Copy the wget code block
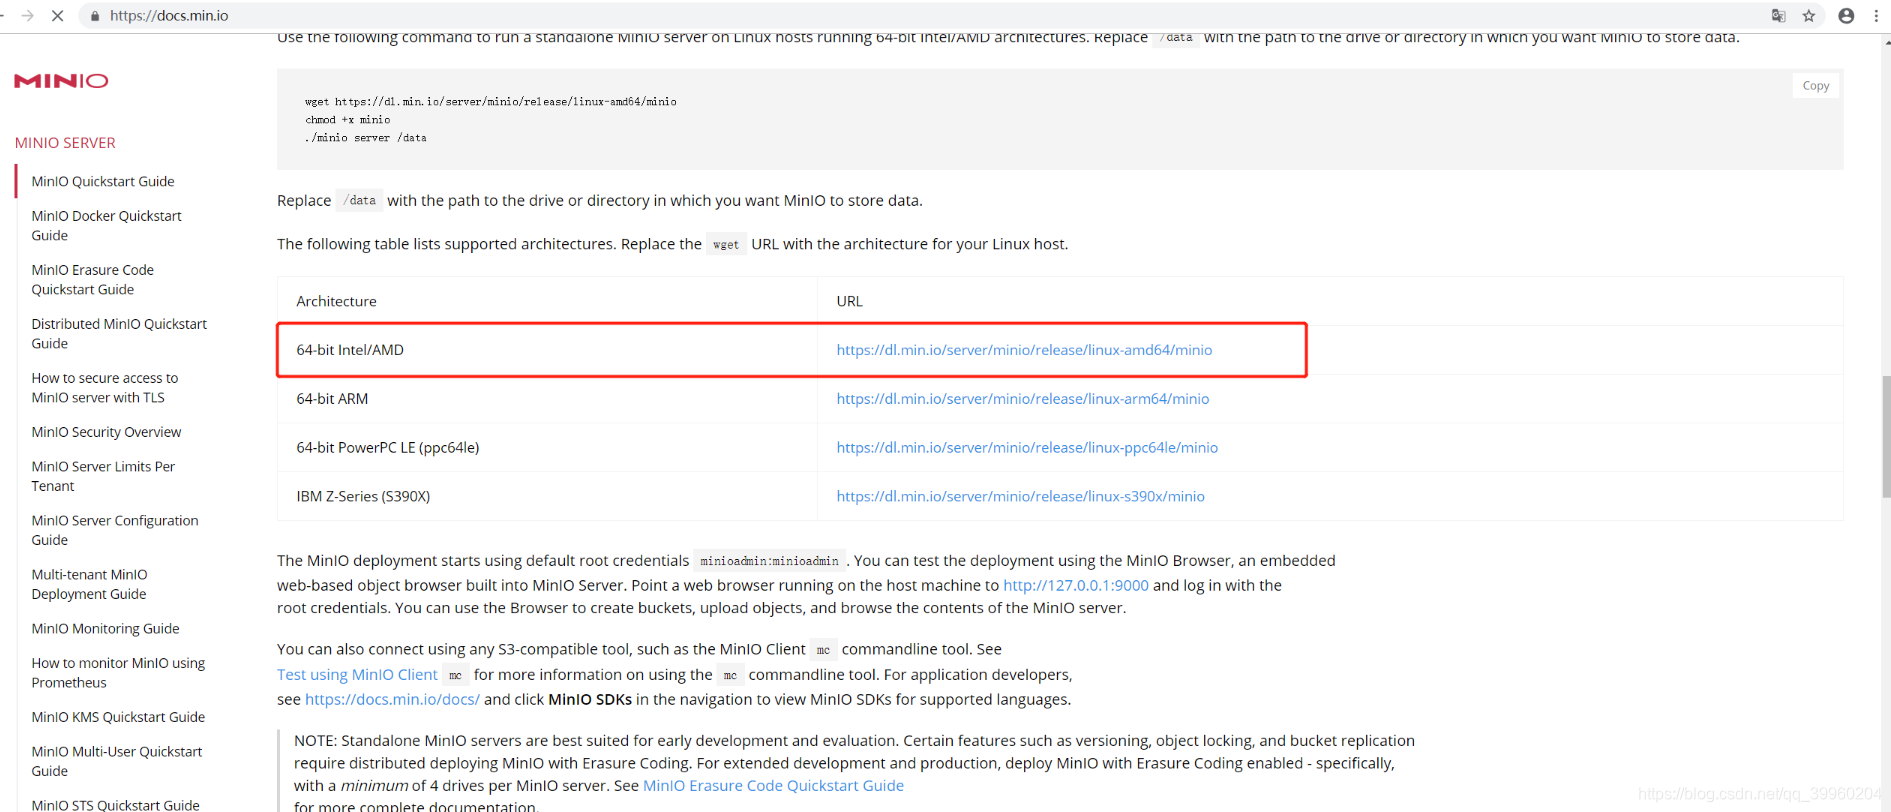 pyautogui.click(x=1816, y=86)
